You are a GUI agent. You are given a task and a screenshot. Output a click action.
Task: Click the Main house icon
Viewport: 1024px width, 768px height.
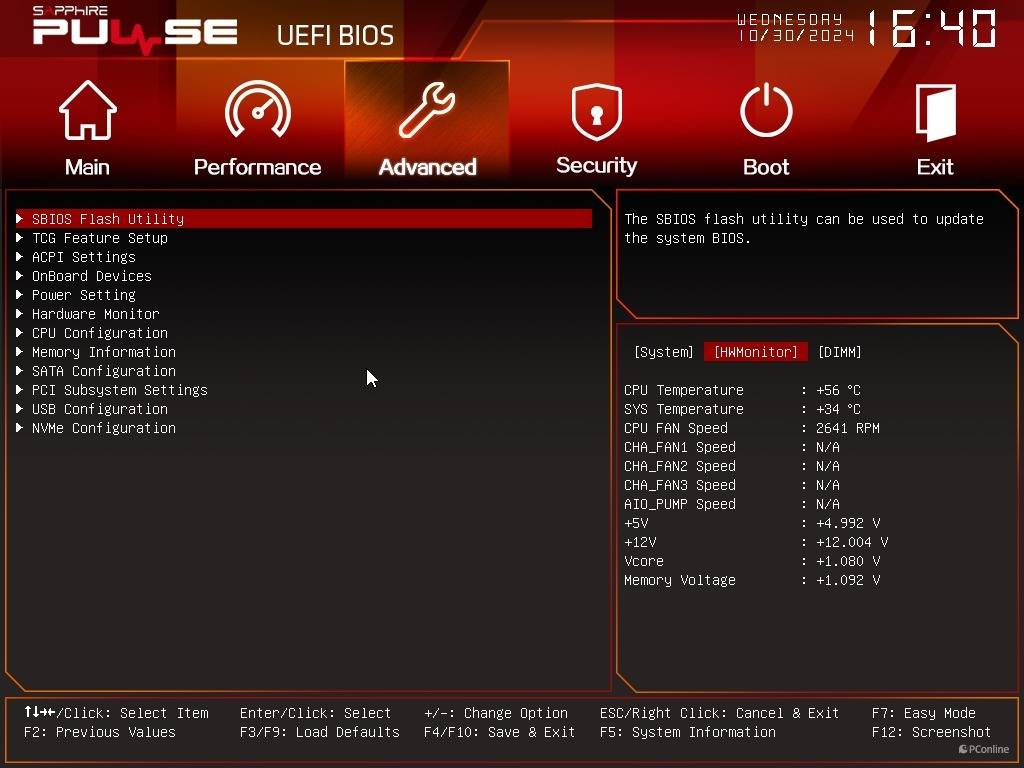pos(87,112)
